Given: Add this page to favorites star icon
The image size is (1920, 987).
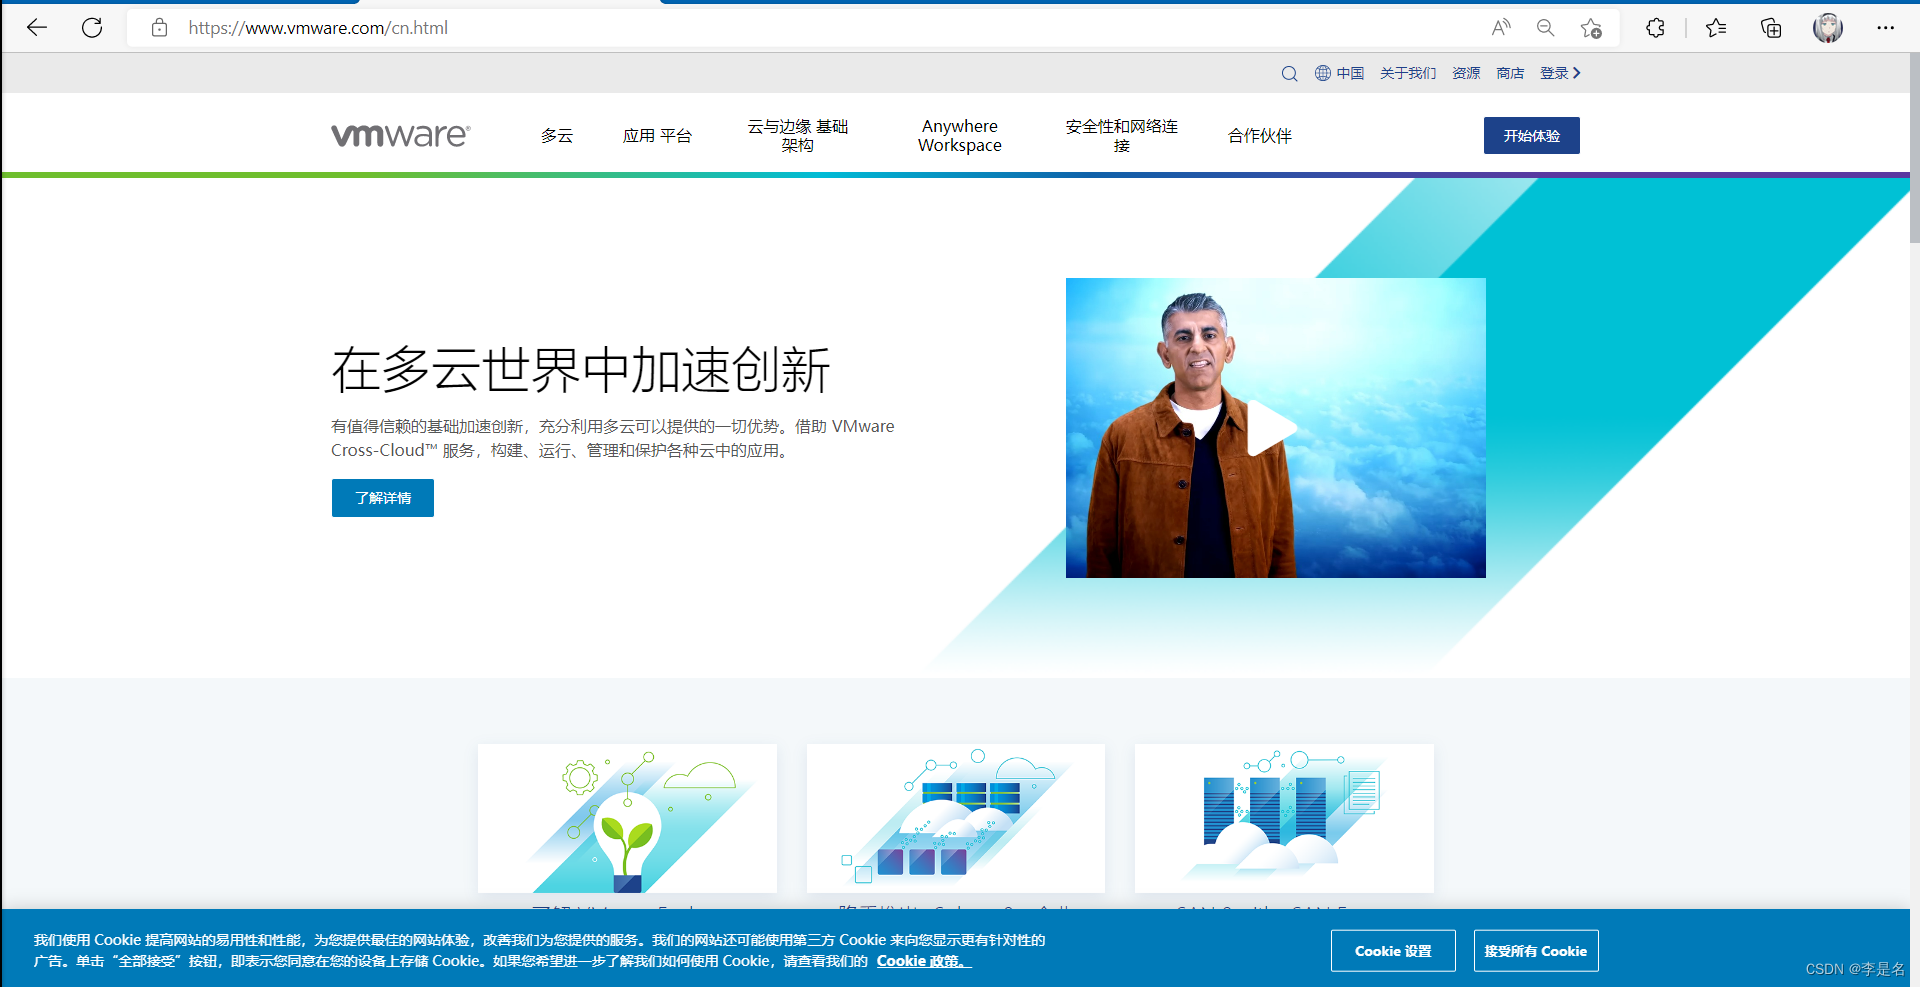Looking at the screenshot, I should point(1591,28).
